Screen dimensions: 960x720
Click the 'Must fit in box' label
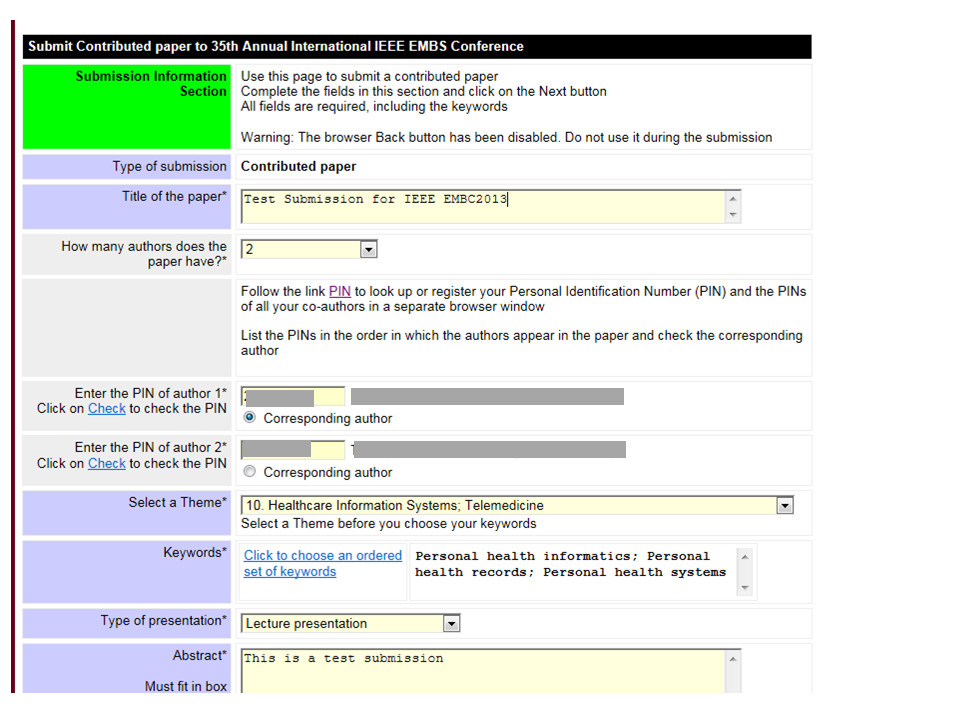(186, 686)
